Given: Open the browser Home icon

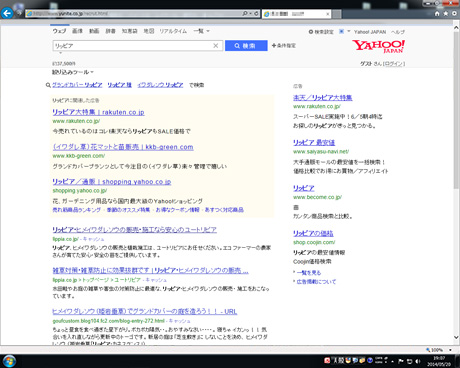Looking at the screenshot, I should (437, 13).
